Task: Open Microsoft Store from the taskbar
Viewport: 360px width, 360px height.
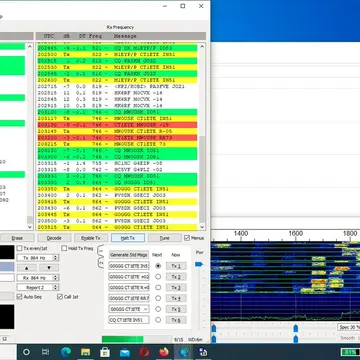Action: pyautogui.click(x=105, y=352)
